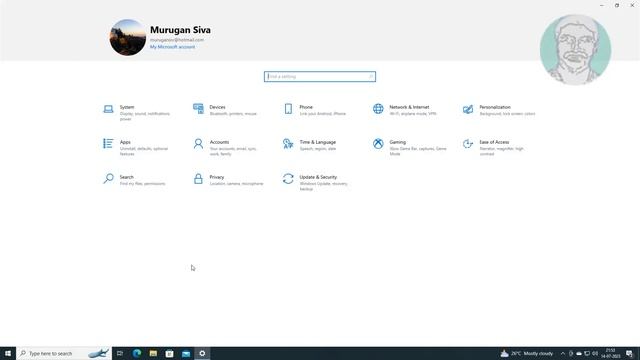Screen dimensions: 640x360
Task: Launch Microsoft Edge from the taskbar
Action: pos(137,353)
